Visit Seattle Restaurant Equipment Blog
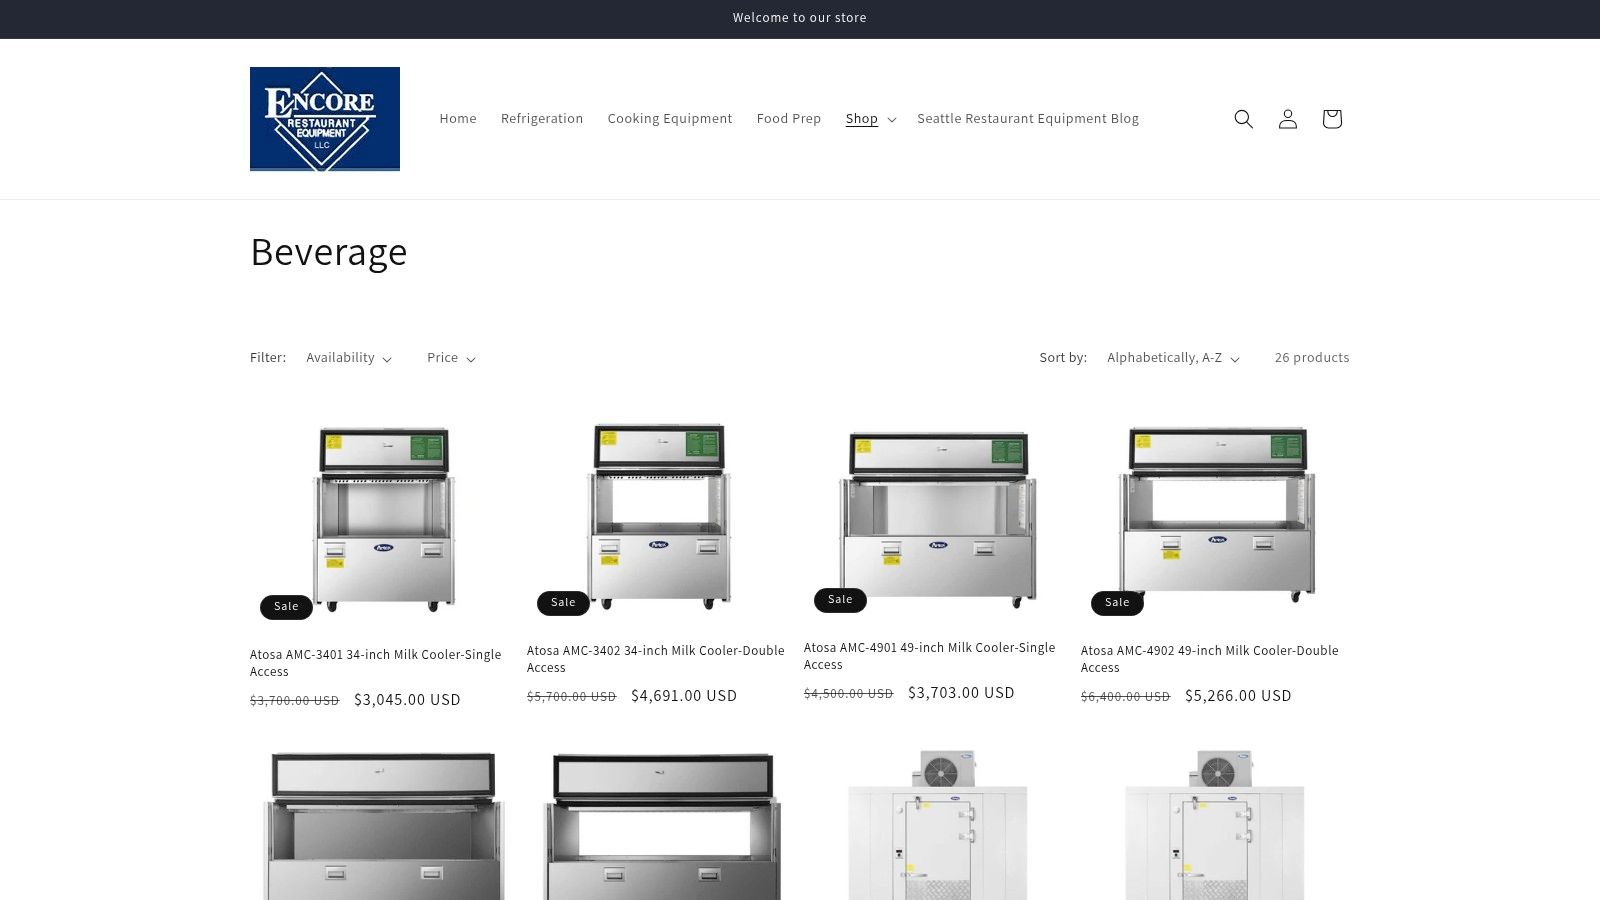The image size is (1600, 900). pos(1028,118)
